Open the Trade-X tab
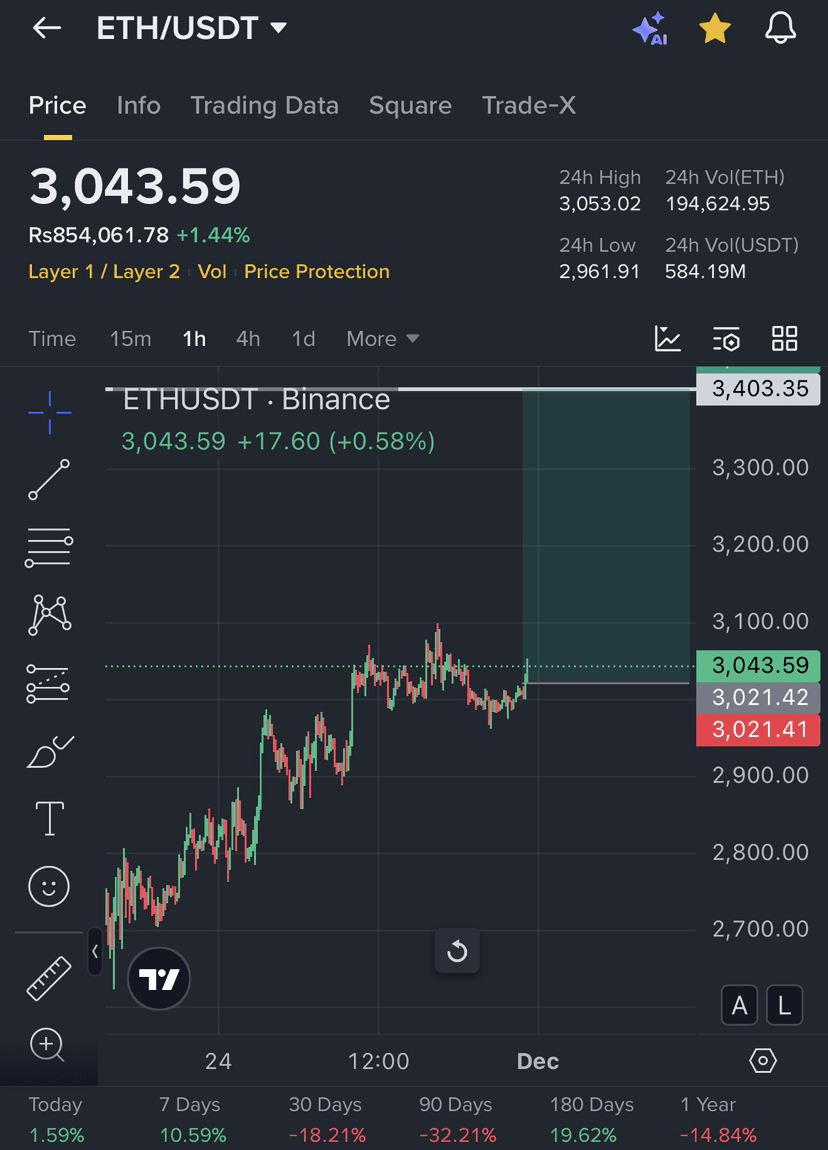 pyautogui.click(x=529, y=106)
